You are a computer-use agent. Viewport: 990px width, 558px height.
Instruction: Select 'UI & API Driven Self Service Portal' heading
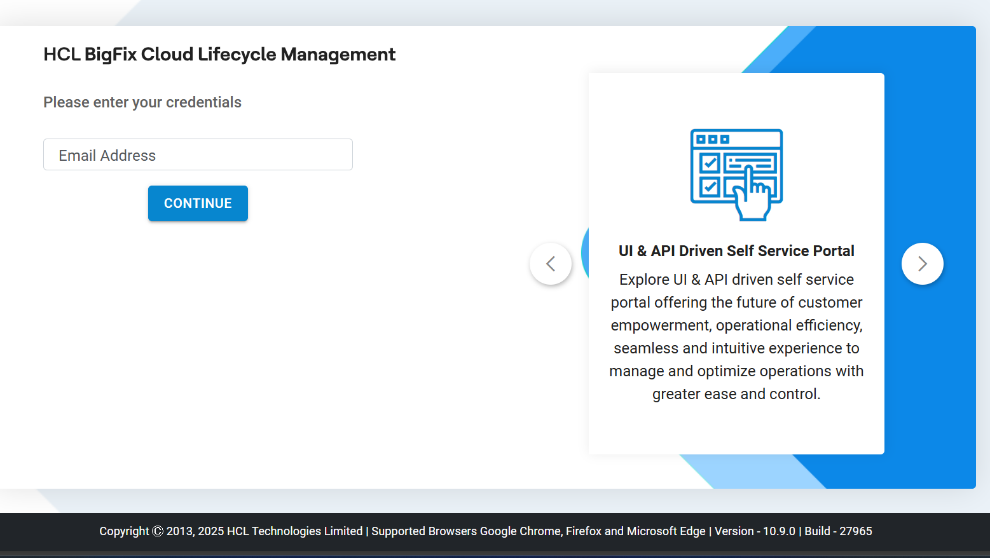736,251
